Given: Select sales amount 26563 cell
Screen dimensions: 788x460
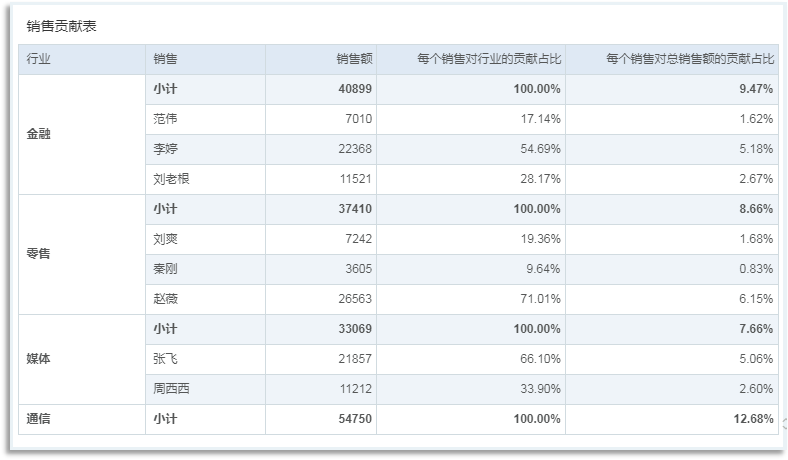Looking at the screenshot, I should (355, 299).
